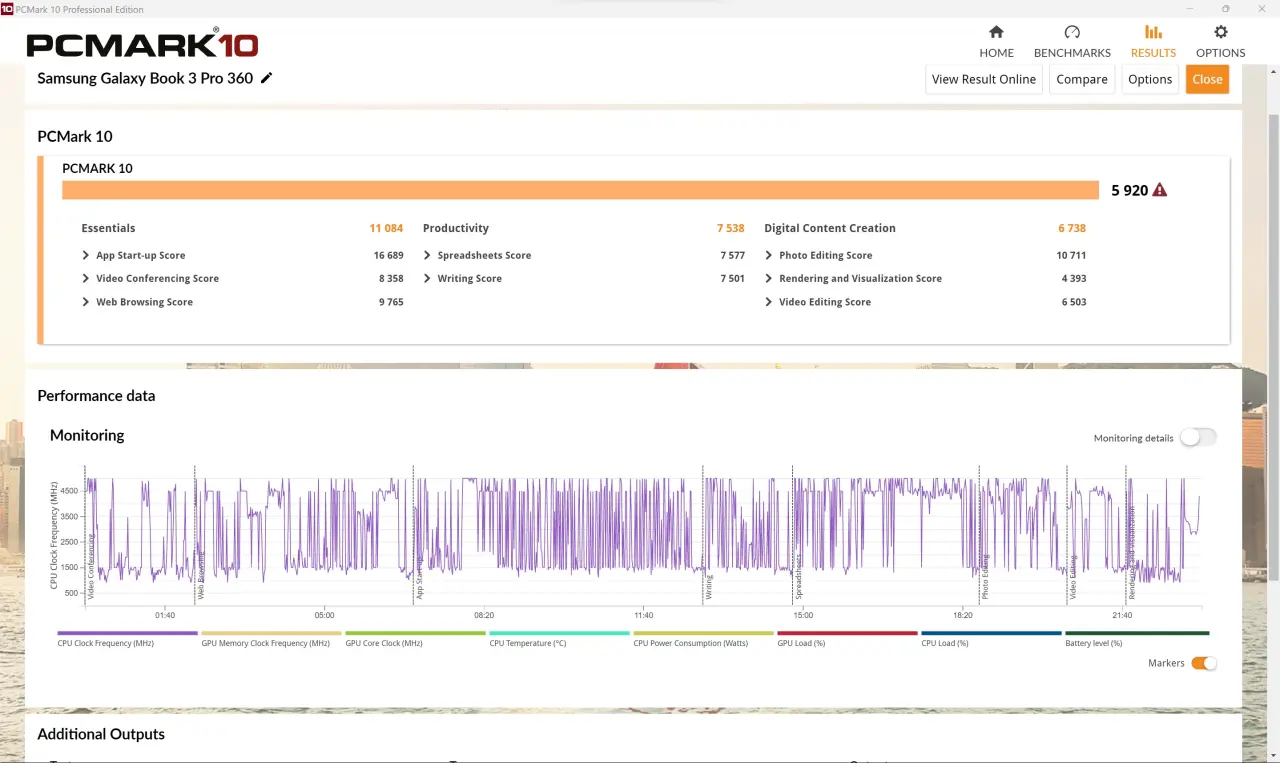1280x763 pixels.
Task: Open the Benchmarks gauge icon
Action: pyautogui.click(x=1072, y=32)
